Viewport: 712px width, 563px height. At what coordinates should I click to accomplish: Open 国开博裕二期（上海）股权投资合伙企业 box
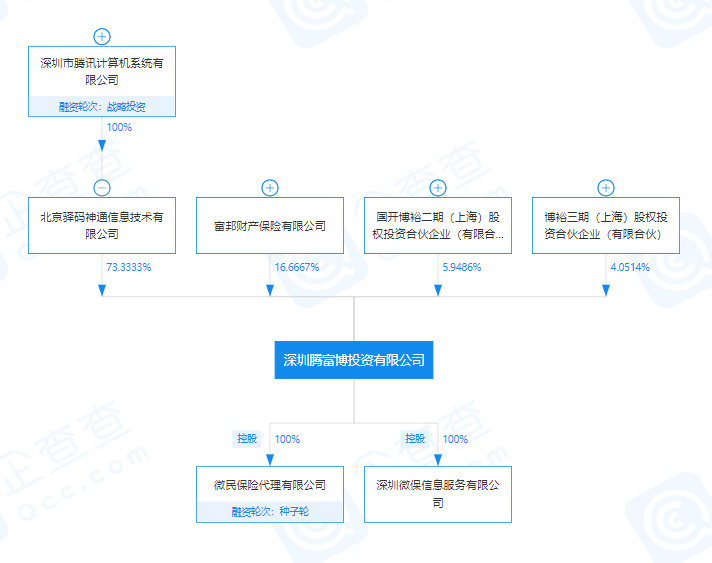[438, 225]
